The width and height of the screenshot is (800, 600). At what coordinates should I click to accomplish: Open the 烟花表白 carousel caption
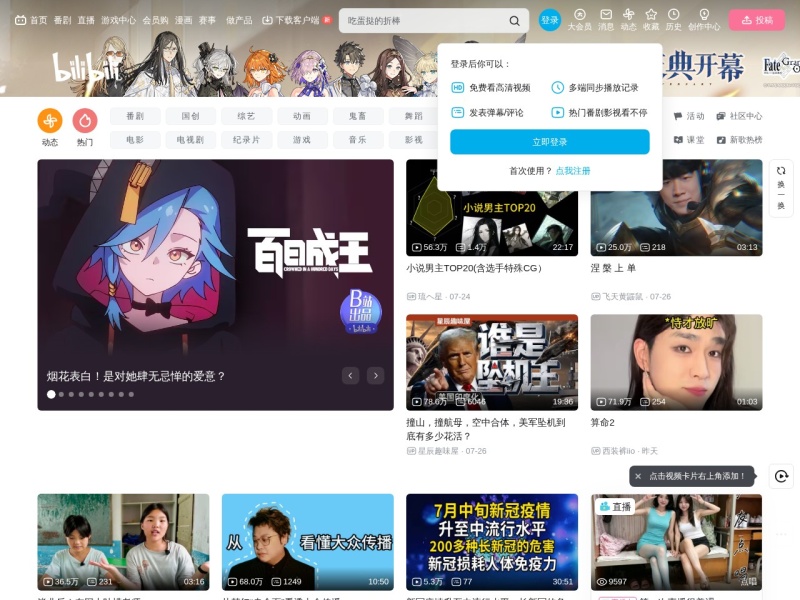pos(136,377)
